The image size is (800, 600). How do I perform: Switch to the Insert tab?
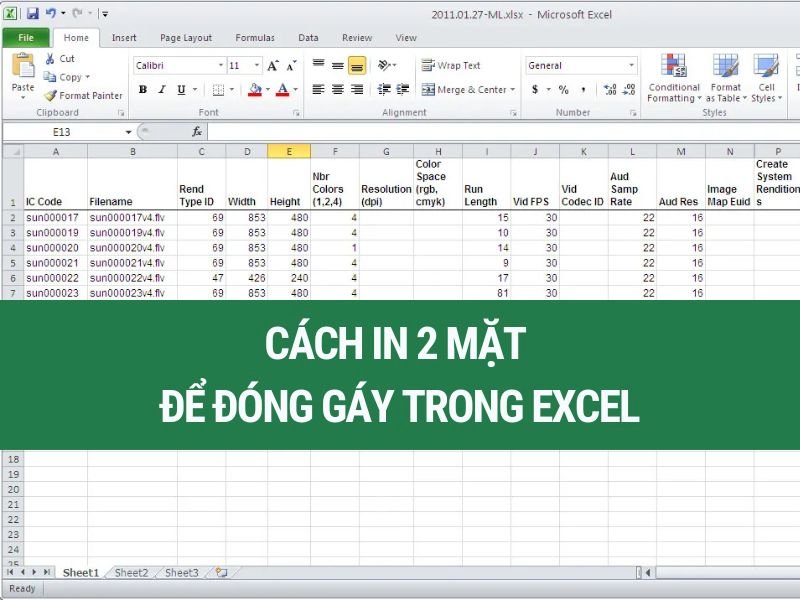click(124, 38)
